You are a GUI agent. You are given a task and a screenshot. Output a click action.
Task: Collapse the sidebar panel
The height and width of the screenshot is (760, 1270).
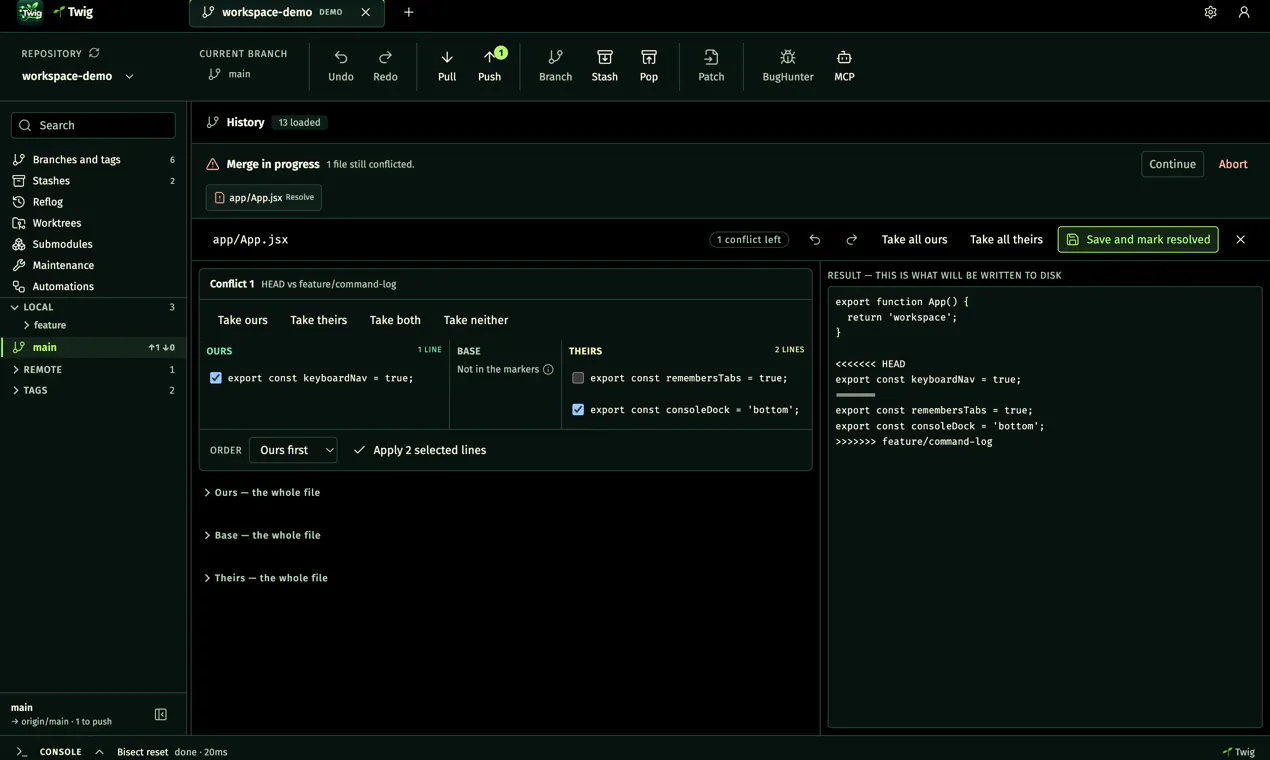161,714
